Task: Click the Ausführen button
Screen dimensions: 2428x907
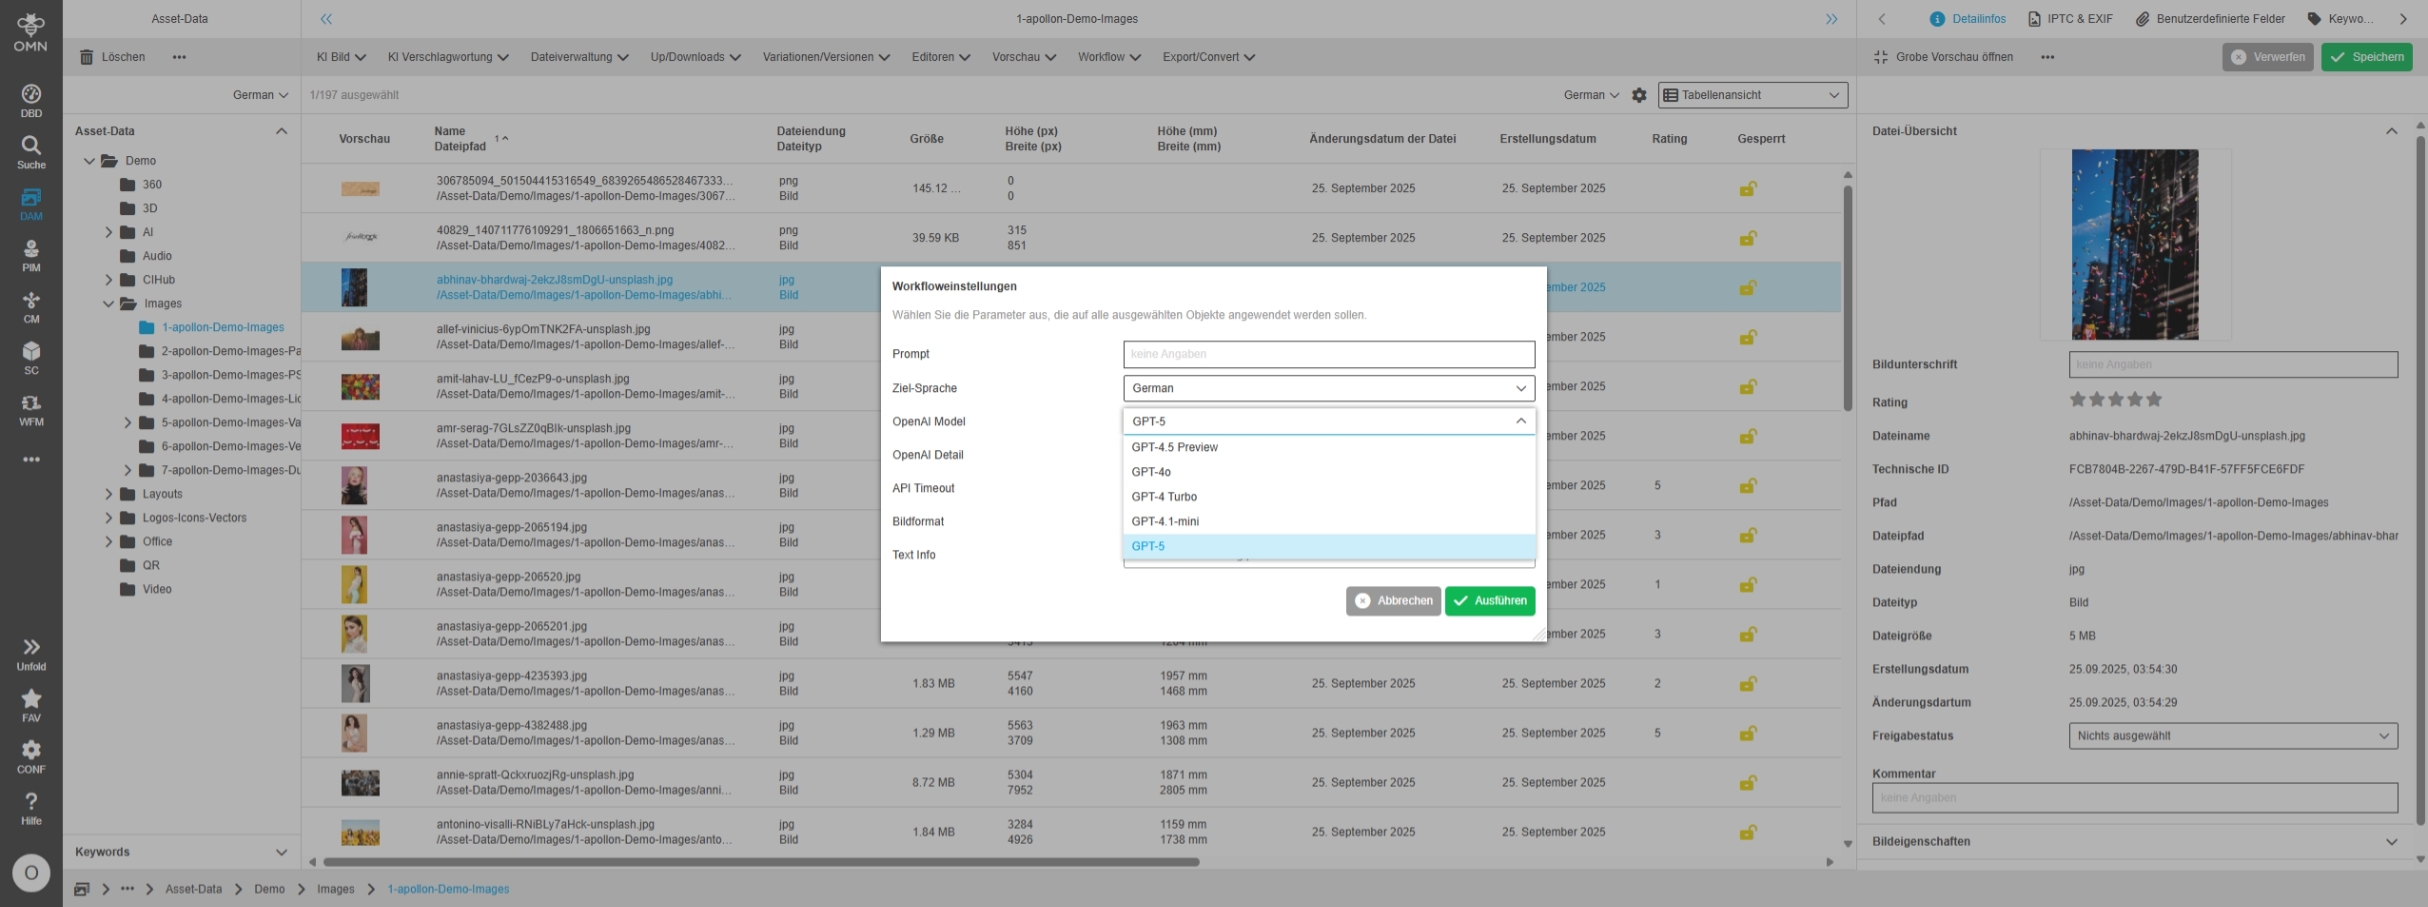Action: click(x=1489, y=601)
